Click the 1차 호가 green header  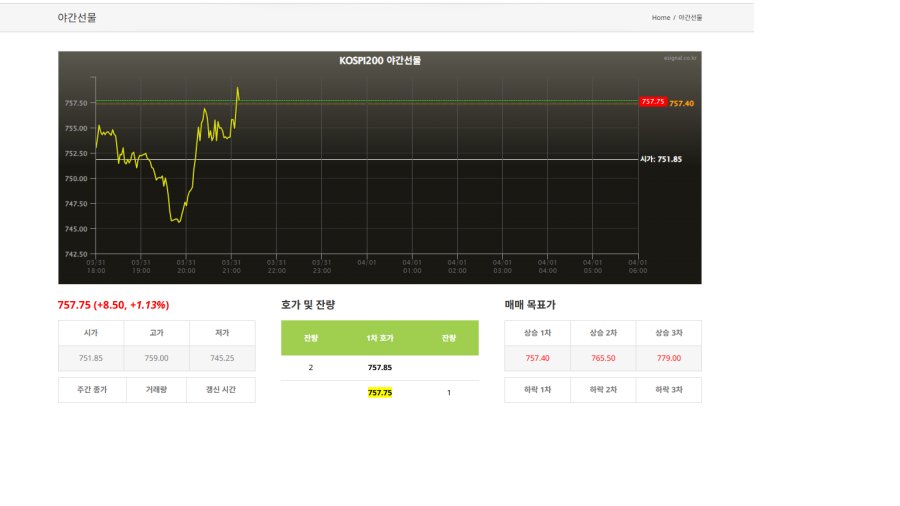pyautogui.click(x=380, y=338)
